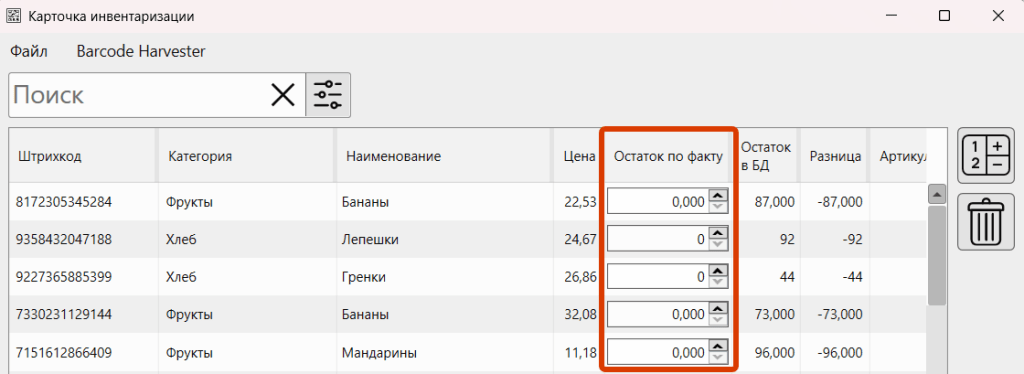Sort by Остаток по факту column header
The width and height of the screenshot is (1024, 374).
(x=668, y=156)
